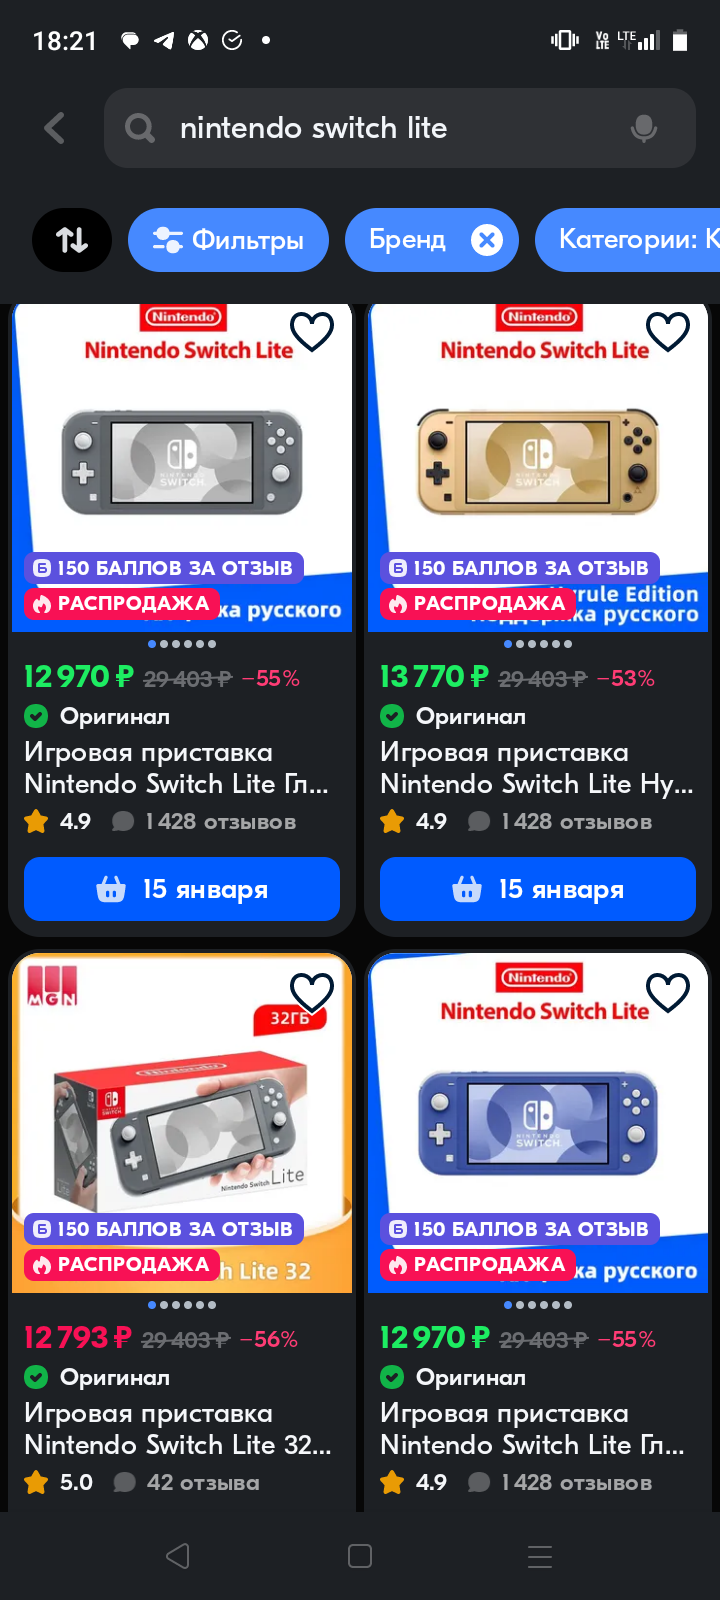Tap the microphone voice search icon
Screen dimensions: 720x1600
point(644,128)
